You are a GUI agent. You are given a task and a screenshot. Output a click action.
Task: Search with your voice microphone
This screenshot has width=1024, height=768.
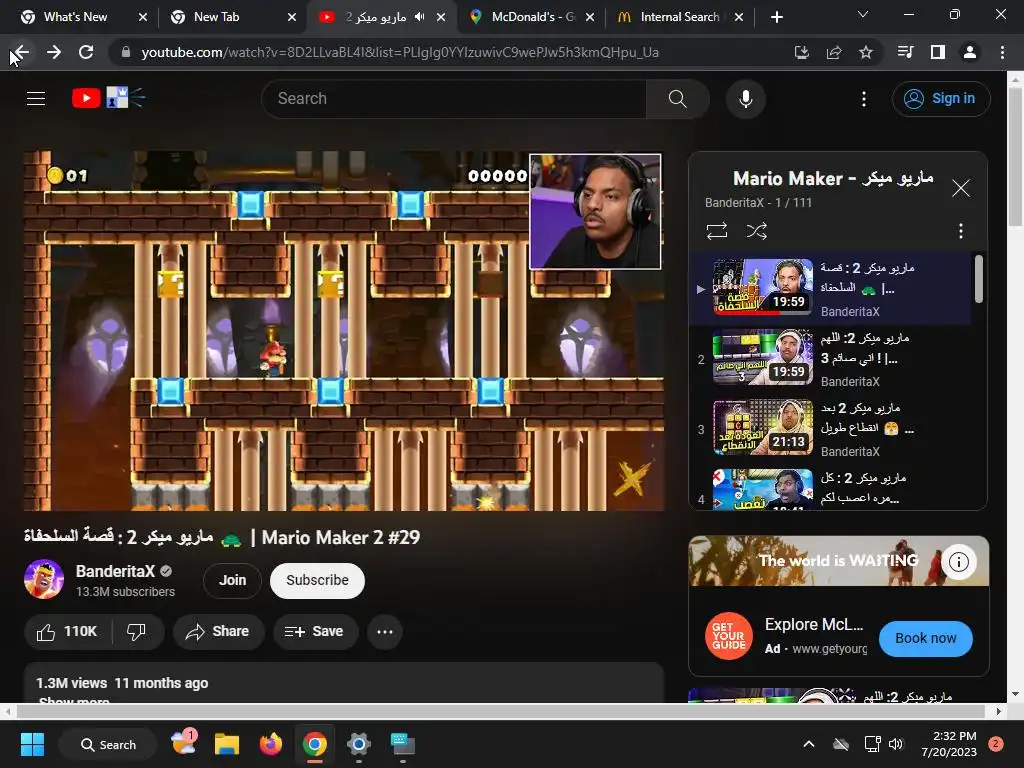746,99
